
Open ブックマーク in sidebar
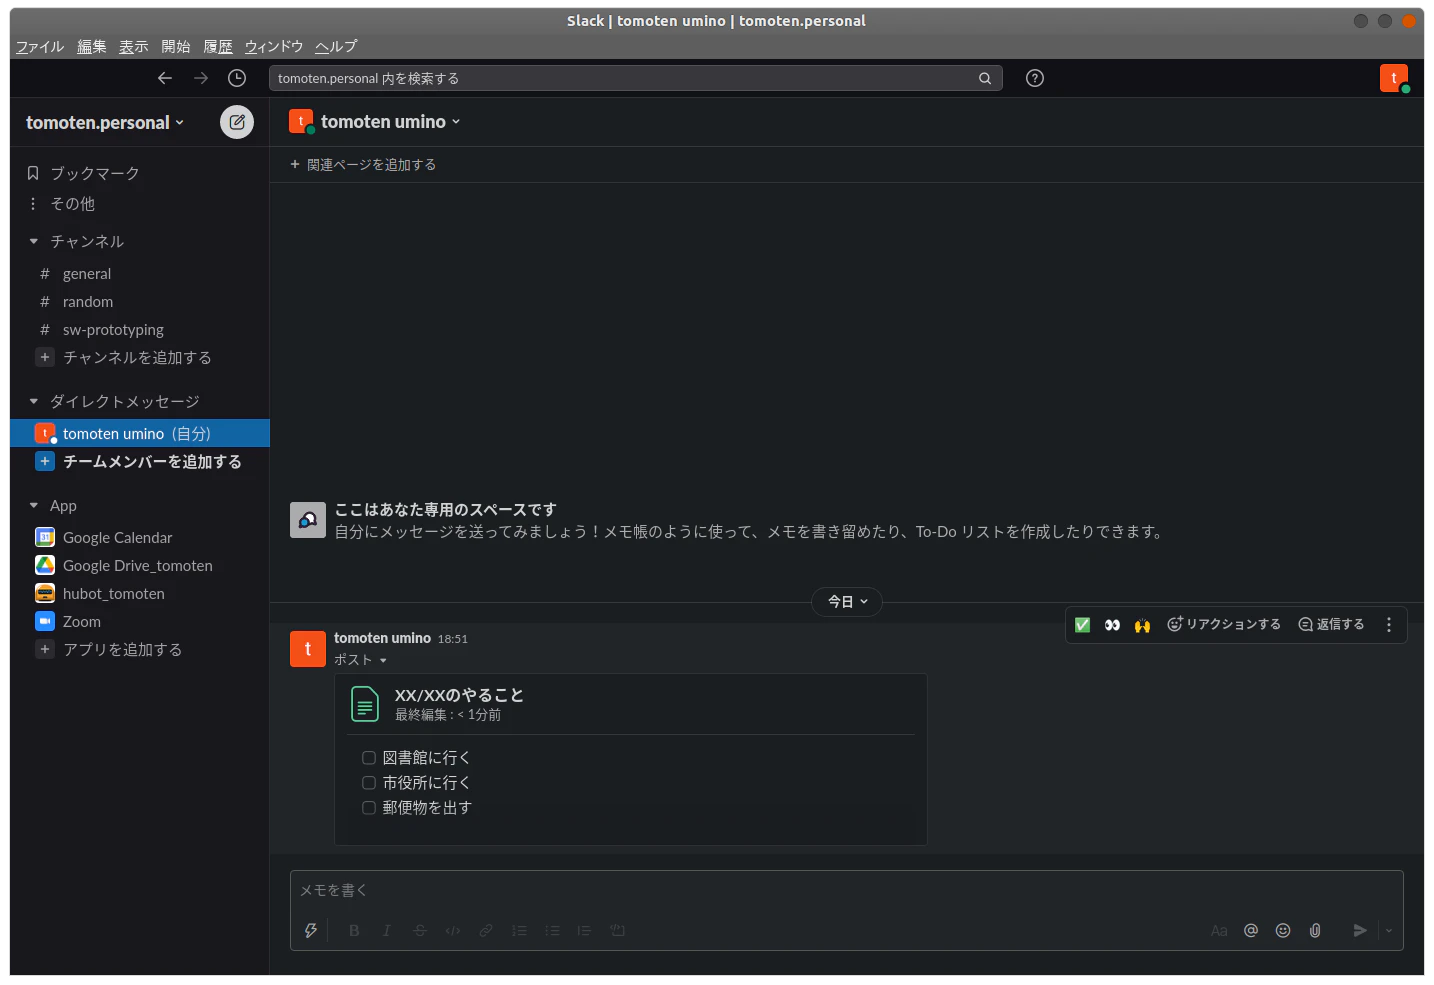(95, 173)
